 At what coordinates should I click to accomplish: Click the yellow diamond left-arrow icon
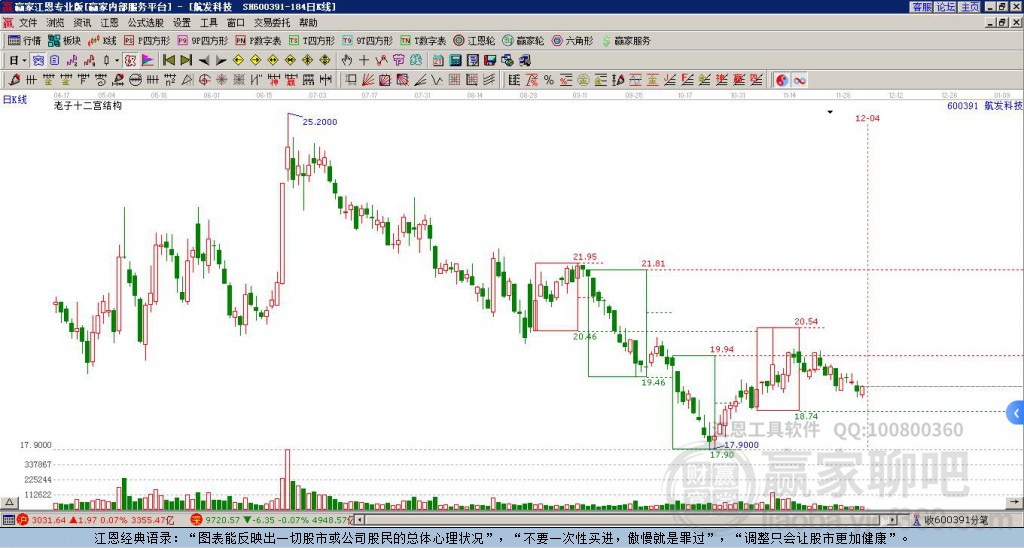click(x=238, y=60)
